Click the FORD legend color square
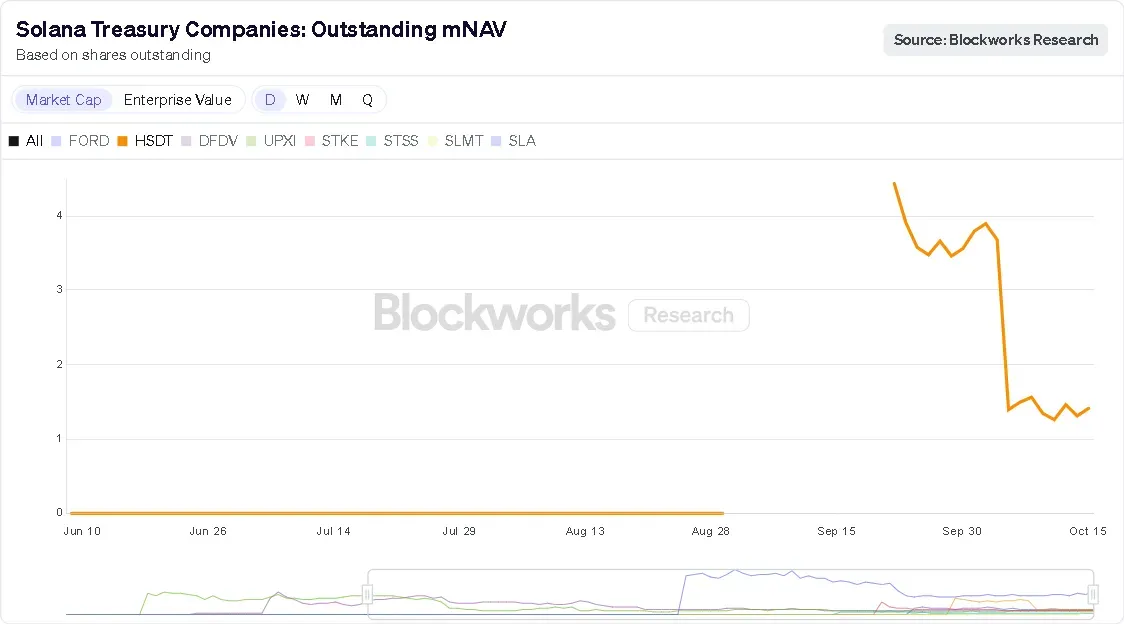 click(x=56, y=141)
